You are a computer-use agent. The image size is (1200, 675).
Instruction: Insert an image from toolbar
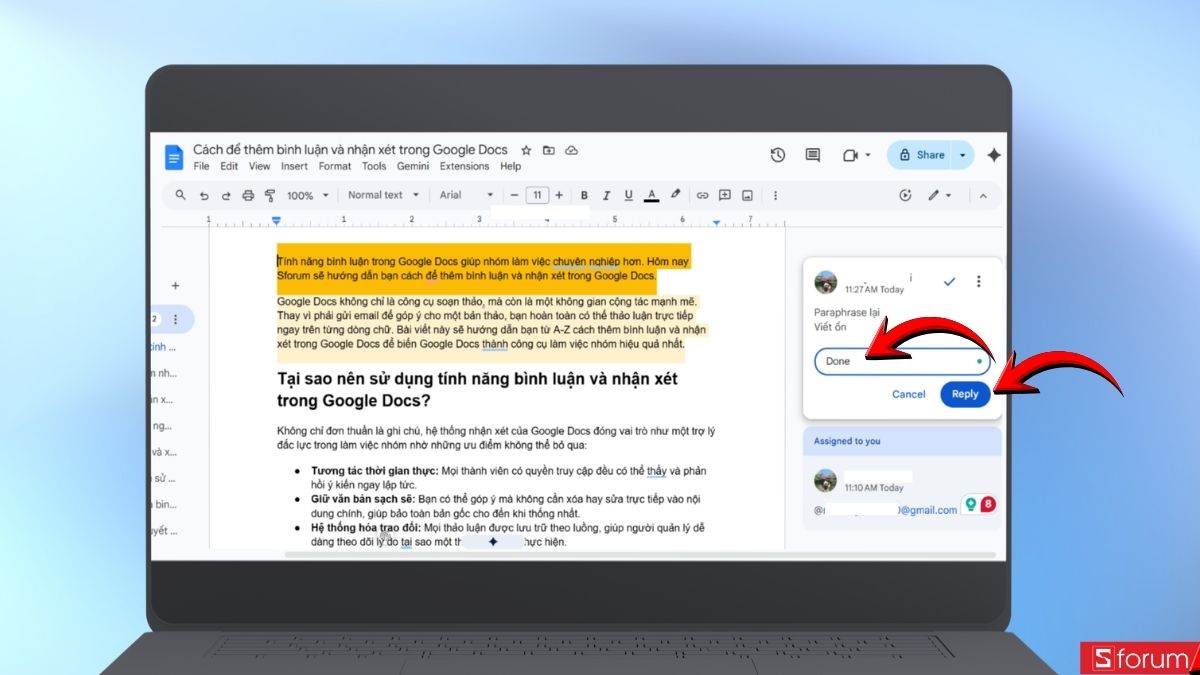[748, 195]
